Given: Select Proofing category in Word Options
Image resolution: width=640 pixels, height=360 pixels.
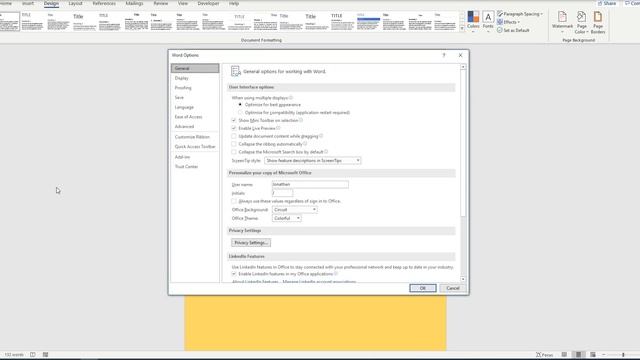Looking at the screenshot, I should (x=195, y=88).
